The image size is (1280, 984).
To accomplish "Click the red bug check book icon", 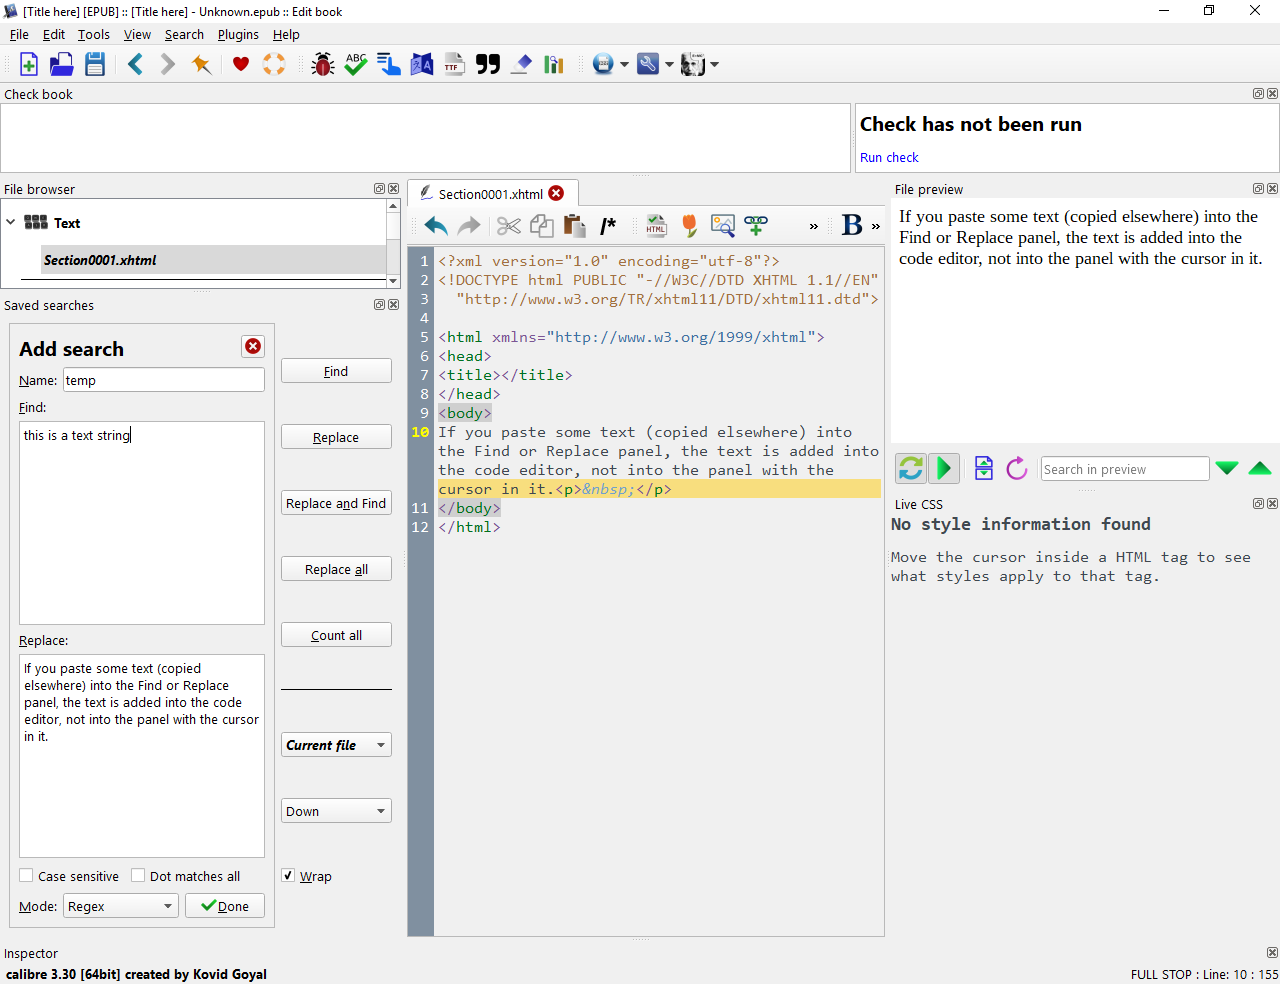I will 322,65.
